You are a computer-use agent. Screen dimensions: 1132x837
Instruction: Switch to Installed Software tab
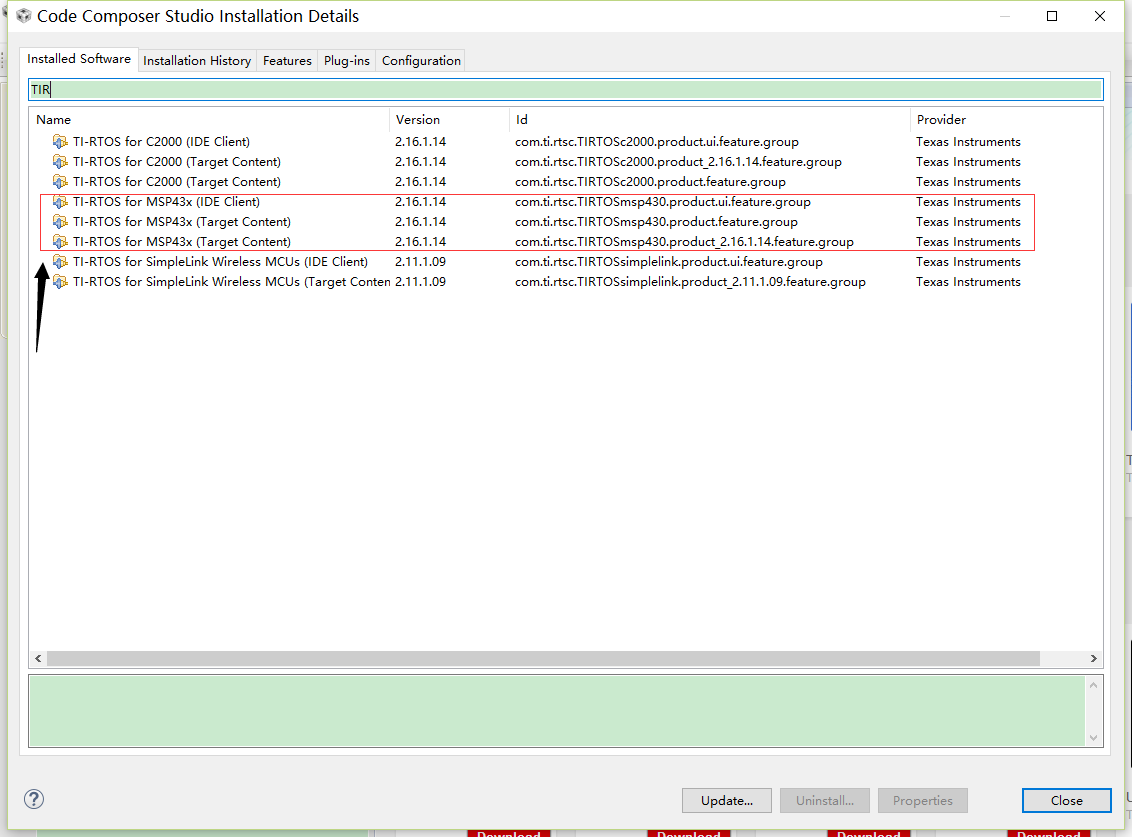click(79, 59)
